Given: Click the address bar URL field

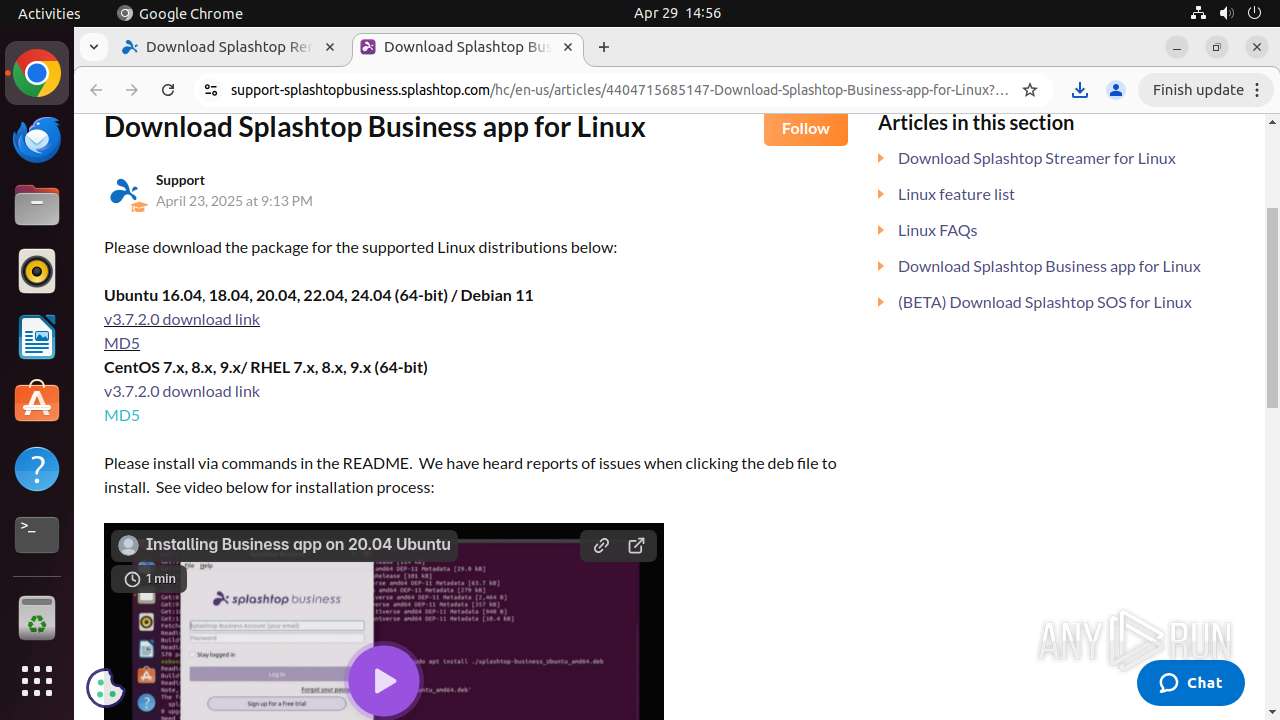Looking at the screenshot, I should (x=620, y=90).
